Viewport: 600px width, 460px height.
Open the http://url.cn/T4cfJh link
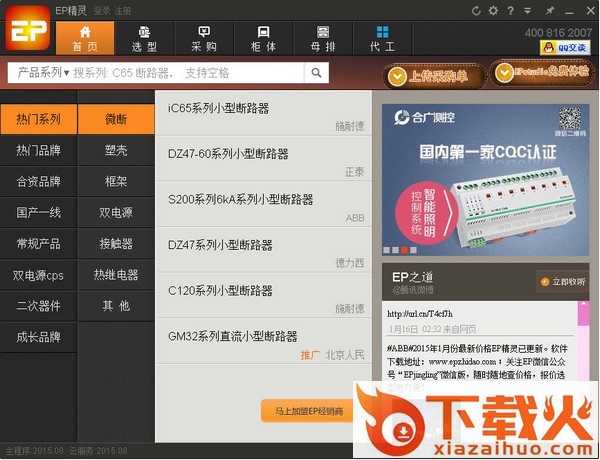click(420, 314)
